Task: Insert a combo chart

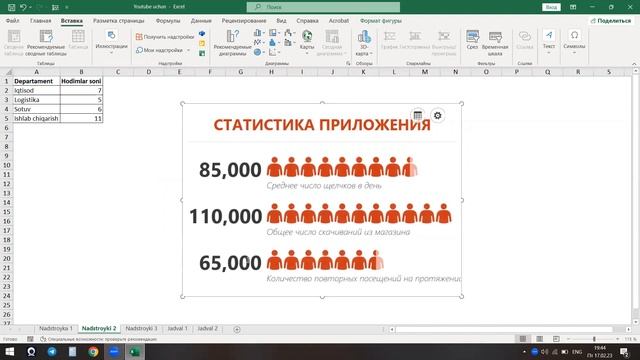Action: click(289, 42)
